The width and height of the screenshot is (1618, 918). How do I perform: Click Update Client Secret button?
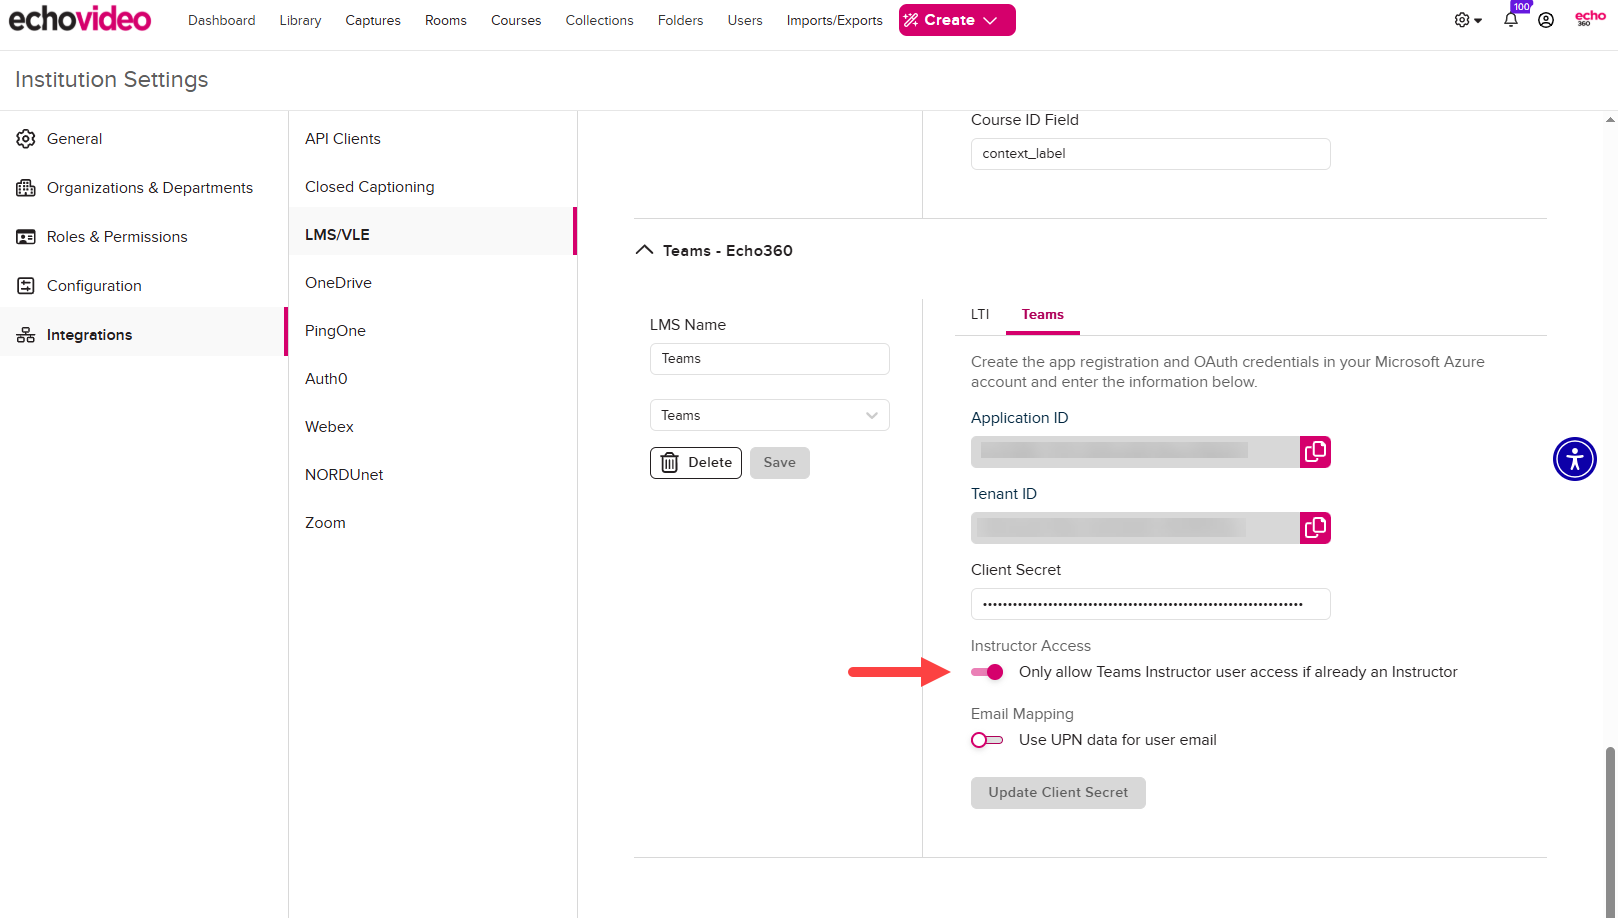tap(1058, 793)
